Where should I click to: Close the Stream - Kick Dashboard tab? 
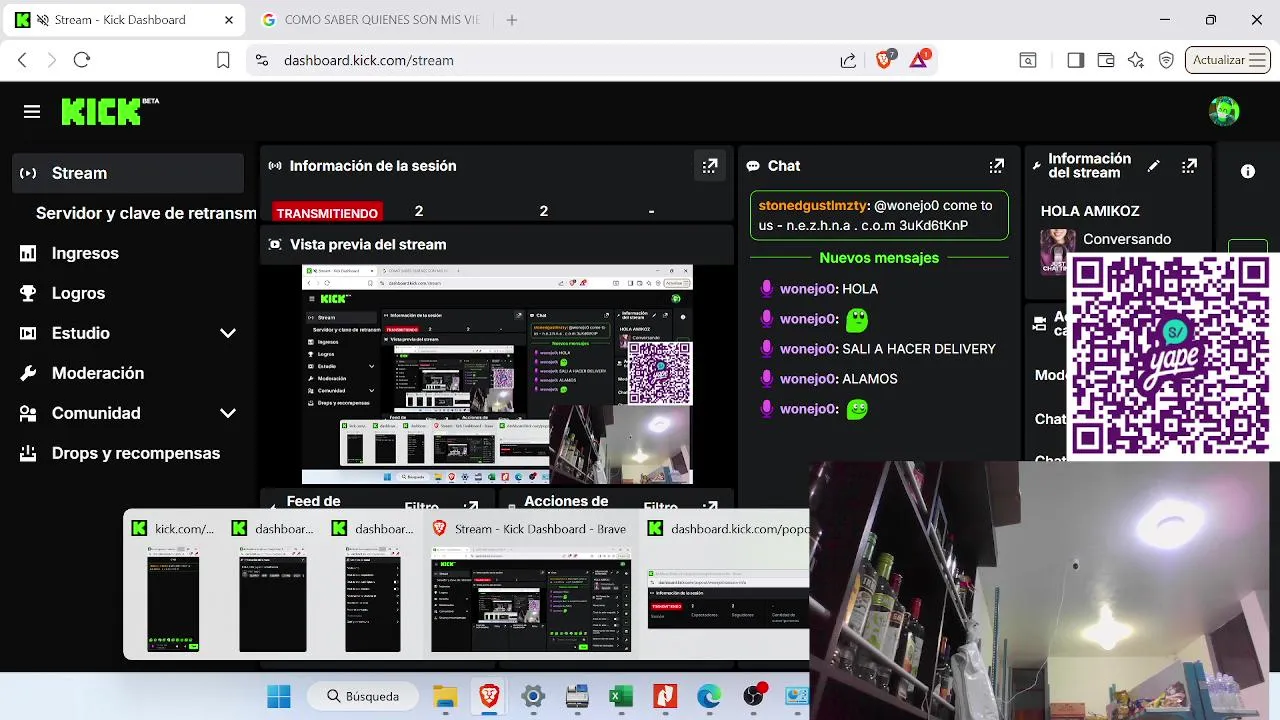click(x=229, y=20)
